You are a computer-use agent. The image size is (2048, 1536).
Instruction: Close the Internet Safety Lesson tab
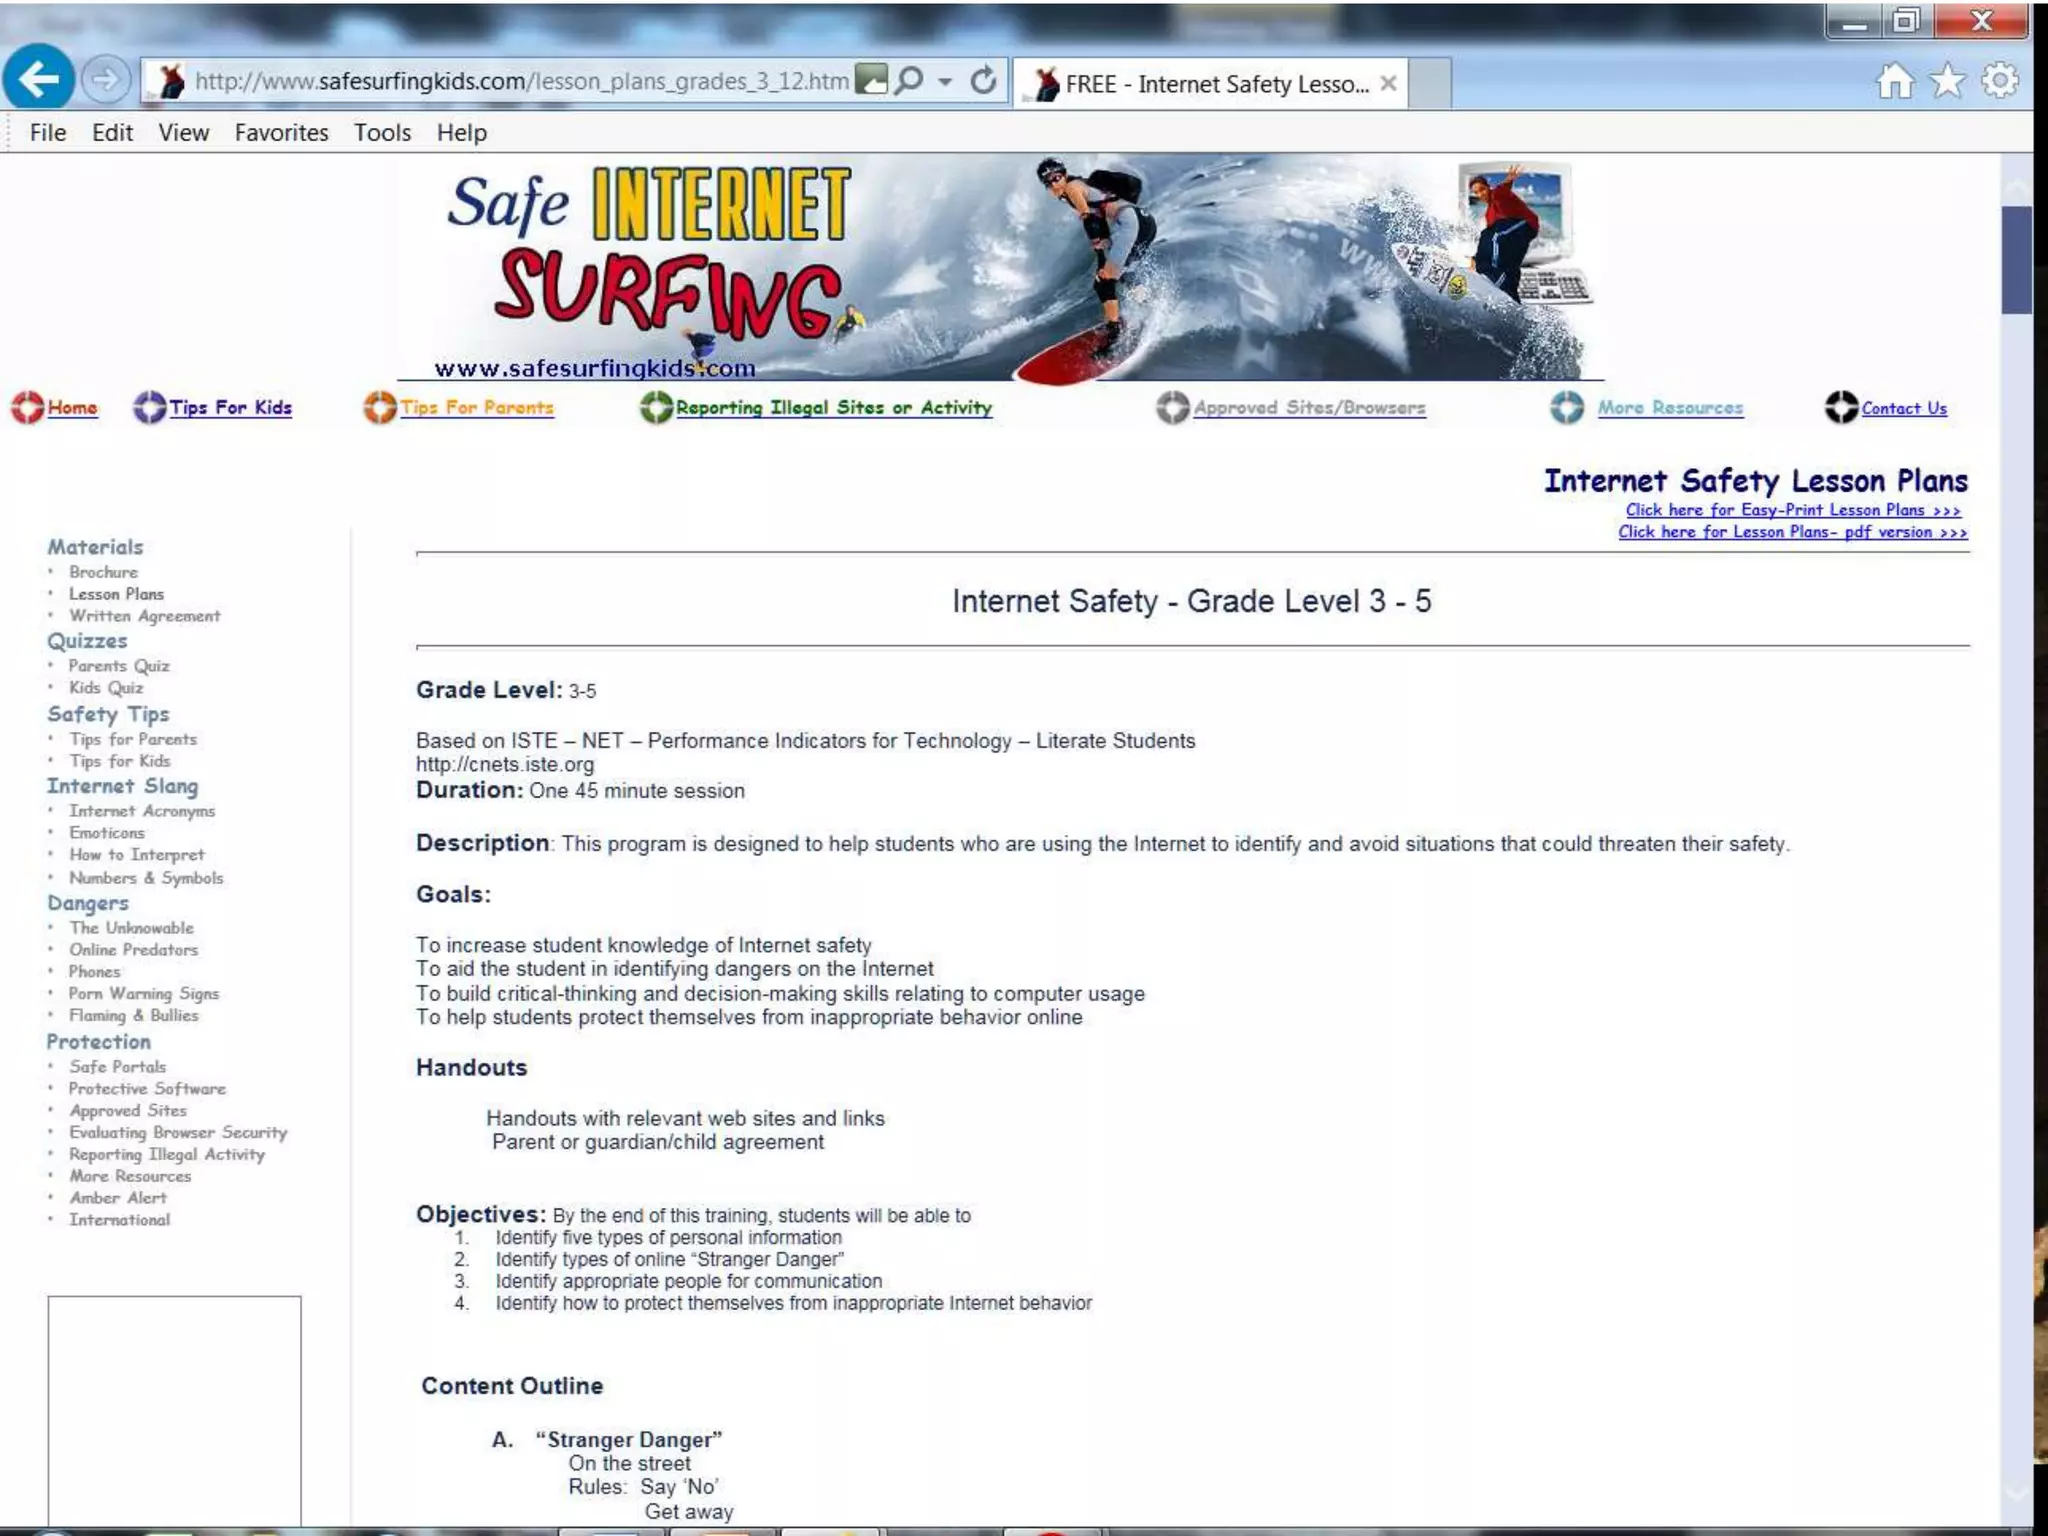tap(1388, 84)
